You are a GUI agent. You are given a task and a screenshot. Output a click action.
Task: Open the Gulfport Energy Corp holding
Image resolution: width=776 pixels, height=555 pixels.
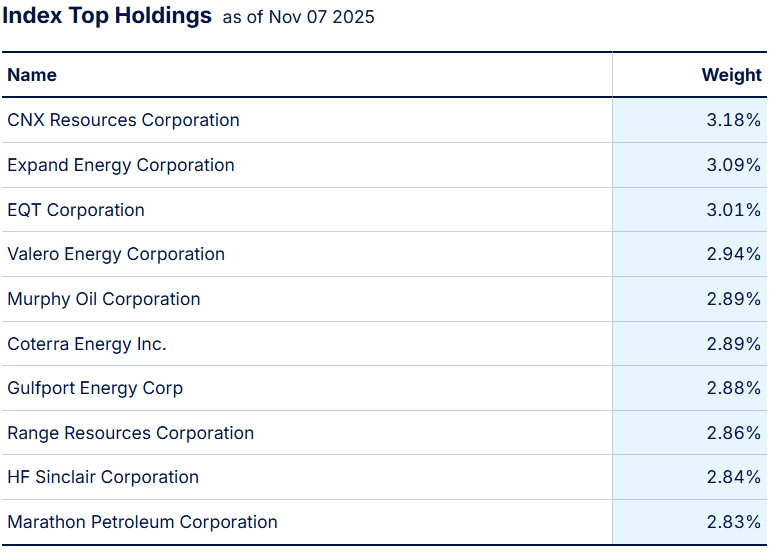[x=95, y=388]
